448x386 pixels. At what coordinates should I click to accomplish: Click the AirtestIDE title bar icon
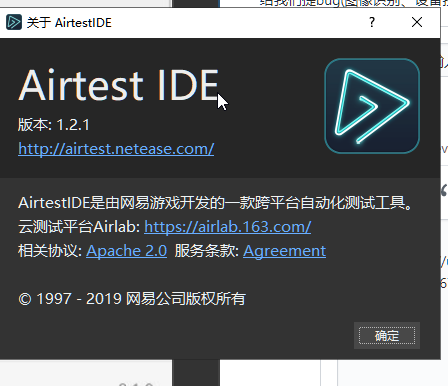(x=14, y=22)
